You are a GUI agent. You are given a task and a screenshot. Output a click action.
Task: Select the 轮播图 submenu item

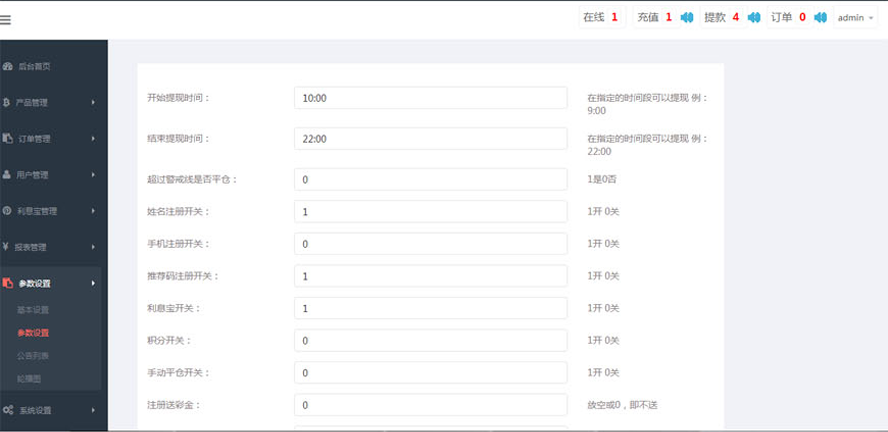[x=29, y=379]
